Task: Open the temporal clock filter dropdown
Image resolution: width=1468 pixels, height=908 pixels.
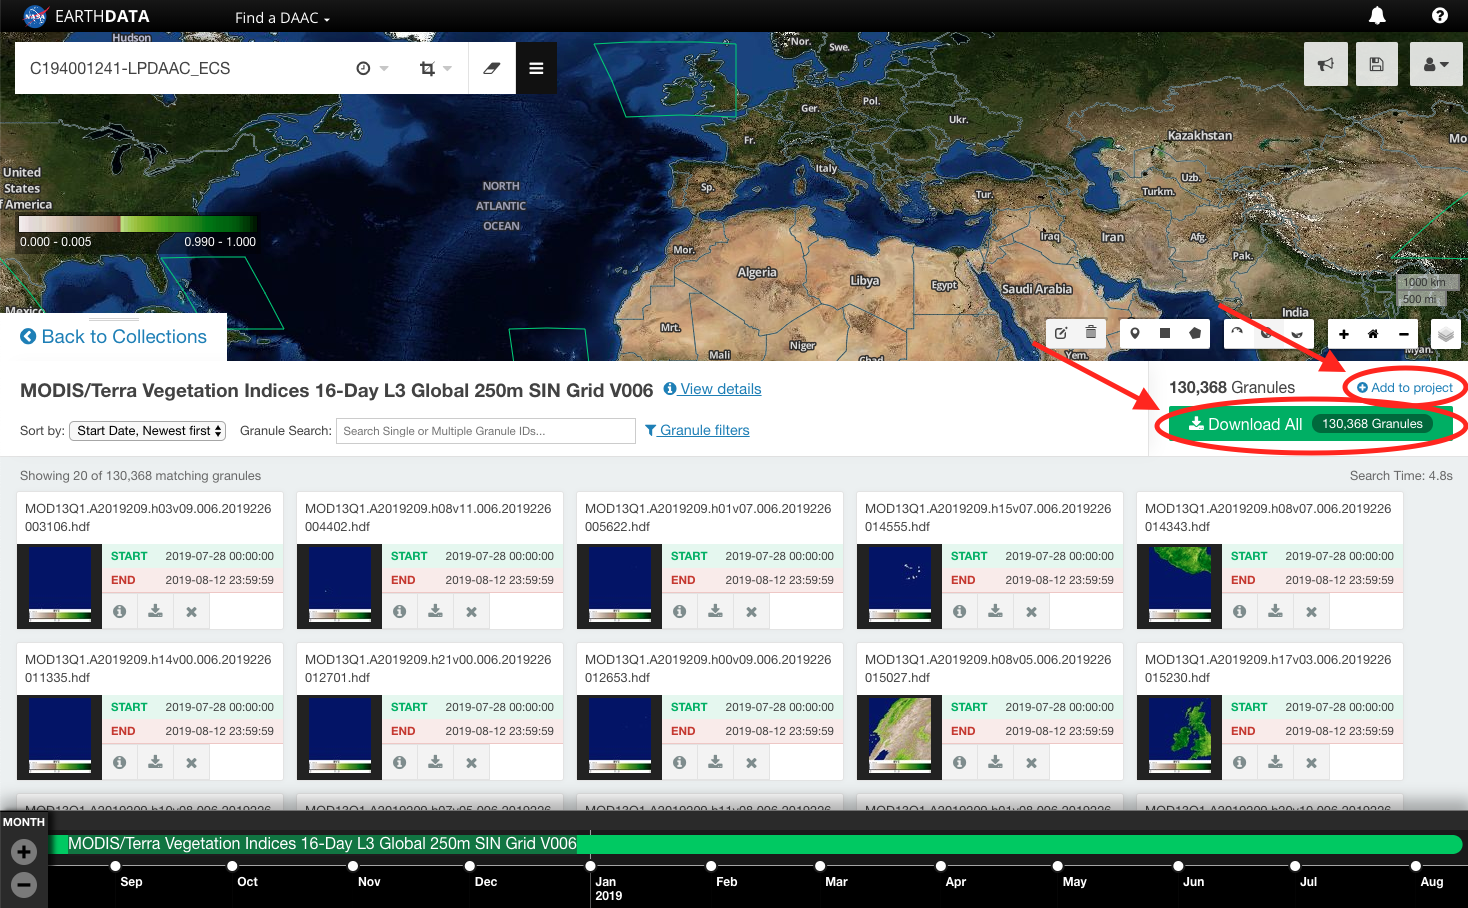Action: pyautogui.click(x=372, y=68)
